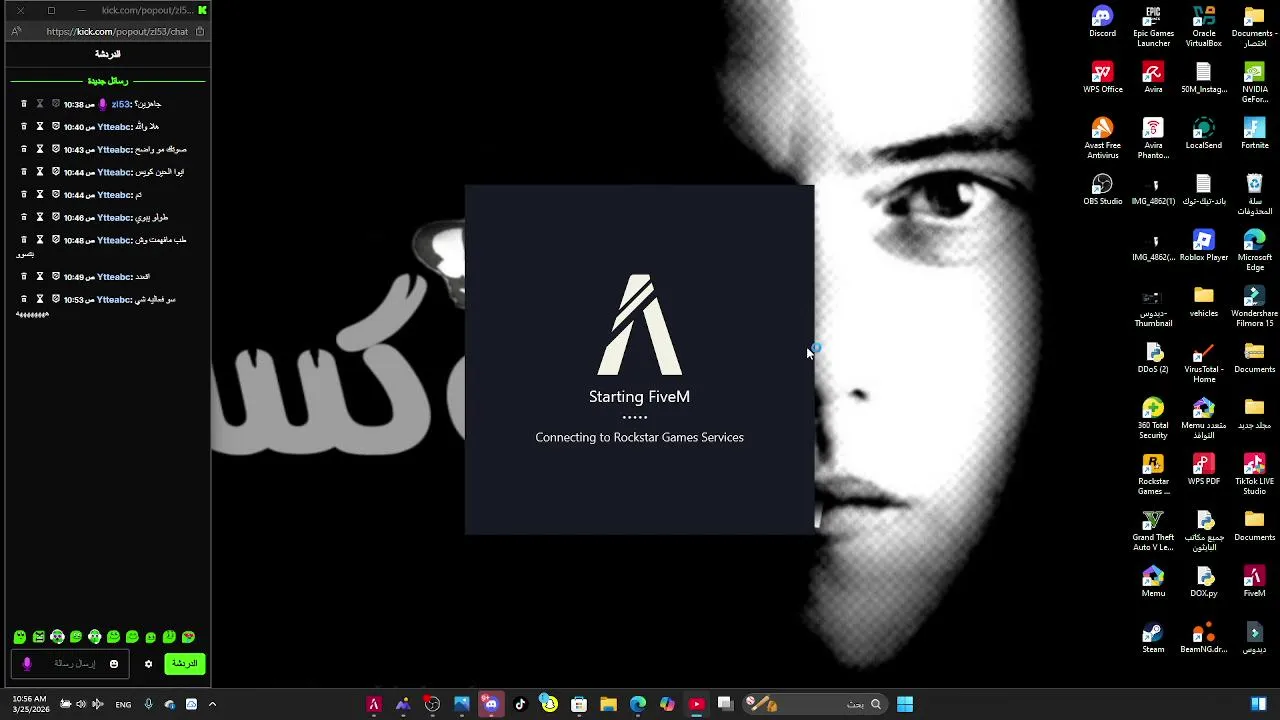Image resolution: width=1280 pixels, height=720 pixels.
Task: Open Steam desktop shortcut
Action: (1153, 638)
